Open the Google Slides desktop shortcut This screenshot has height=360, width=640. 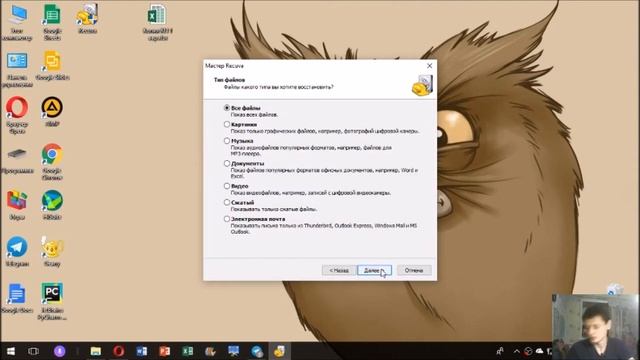[x=52, y=65]
